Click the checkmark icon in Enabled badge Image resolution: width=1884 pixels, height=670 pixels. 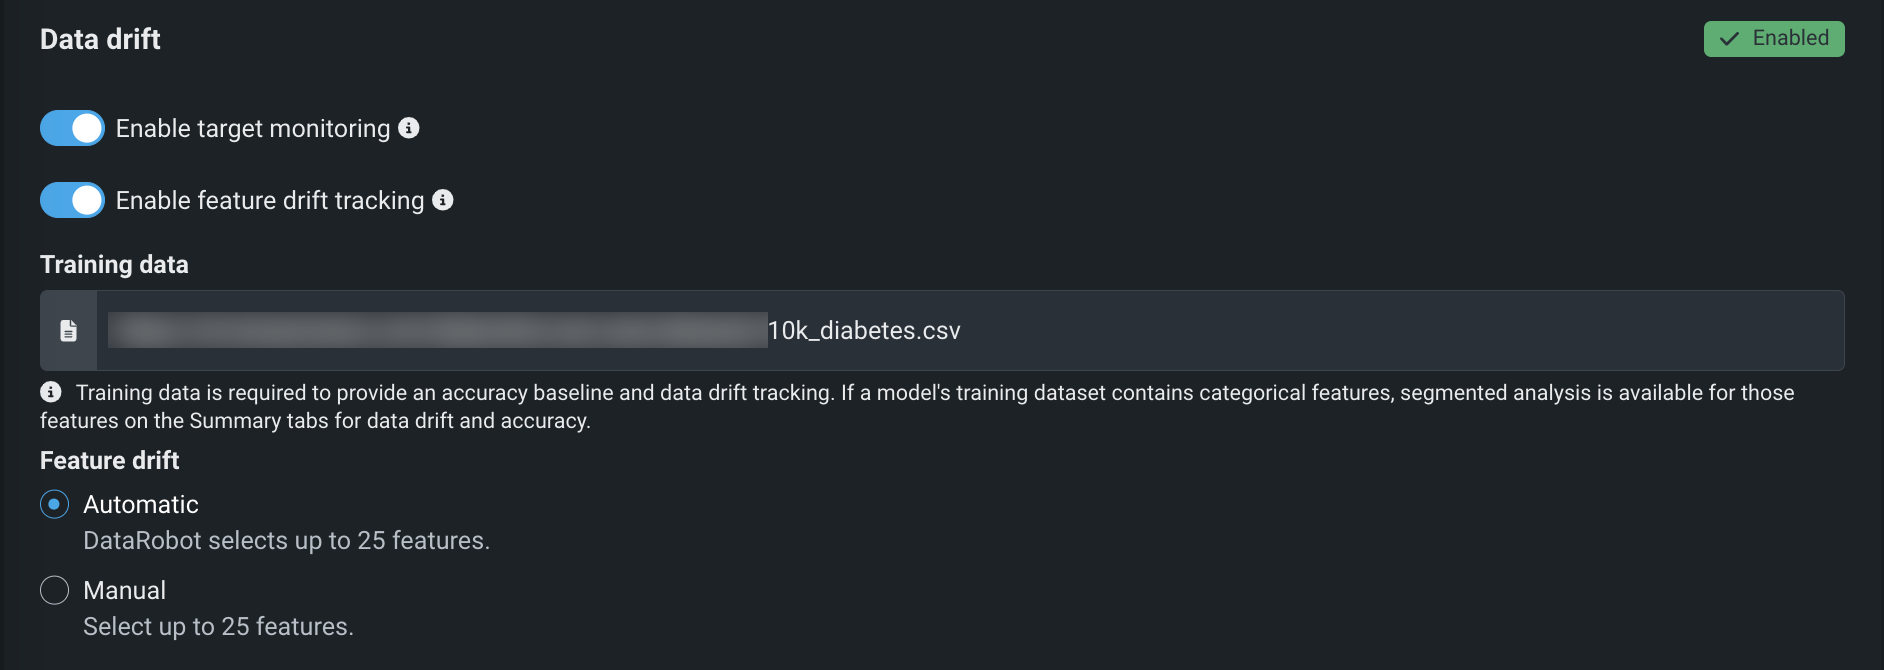point(1729,39)
